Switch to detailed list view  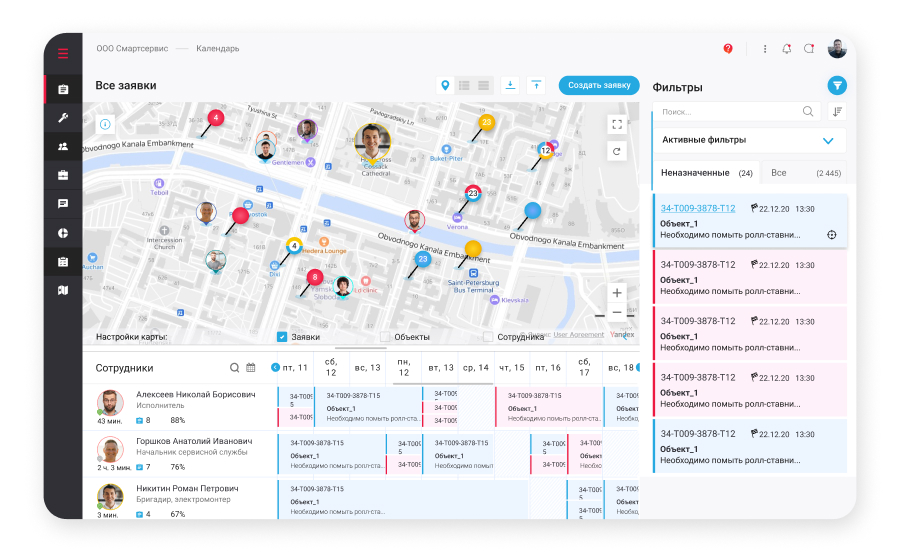(x=464, y=85)
